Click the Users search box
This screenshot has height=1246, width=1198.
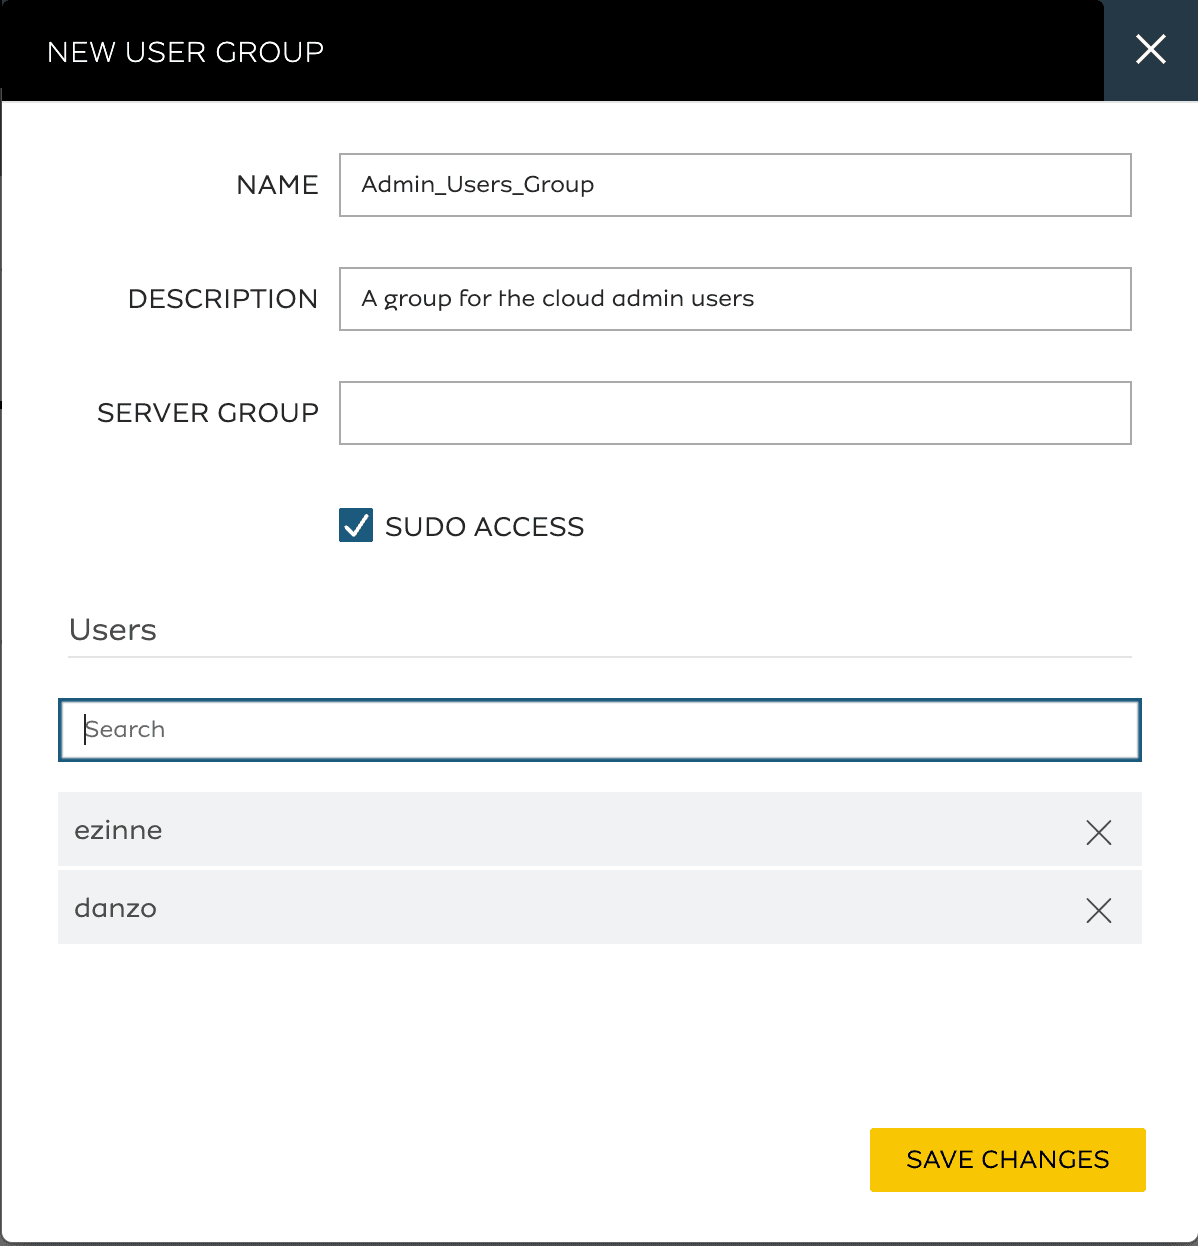(x=600, y=730)
